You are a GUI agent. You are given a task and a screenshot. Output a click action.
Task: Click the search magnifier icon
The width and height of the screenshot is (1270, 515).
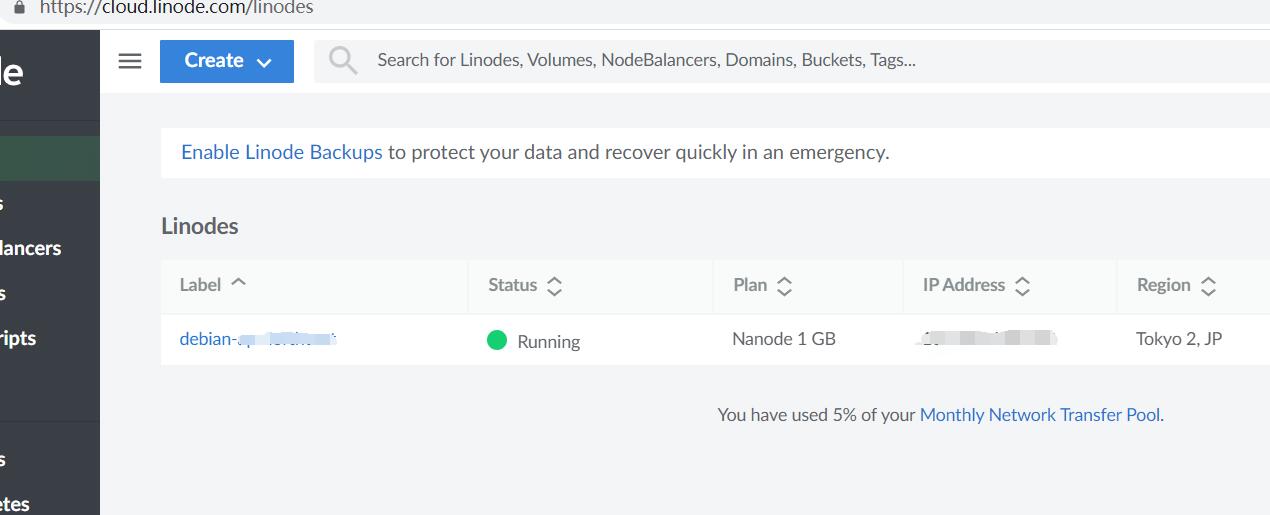[343, 61]
